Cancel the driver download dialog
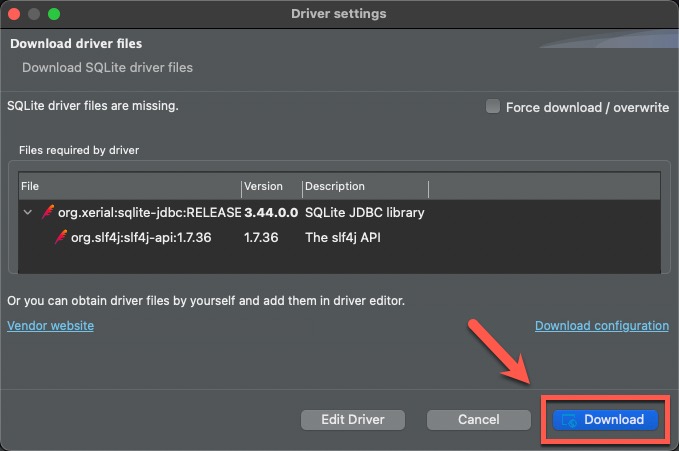 479,419
